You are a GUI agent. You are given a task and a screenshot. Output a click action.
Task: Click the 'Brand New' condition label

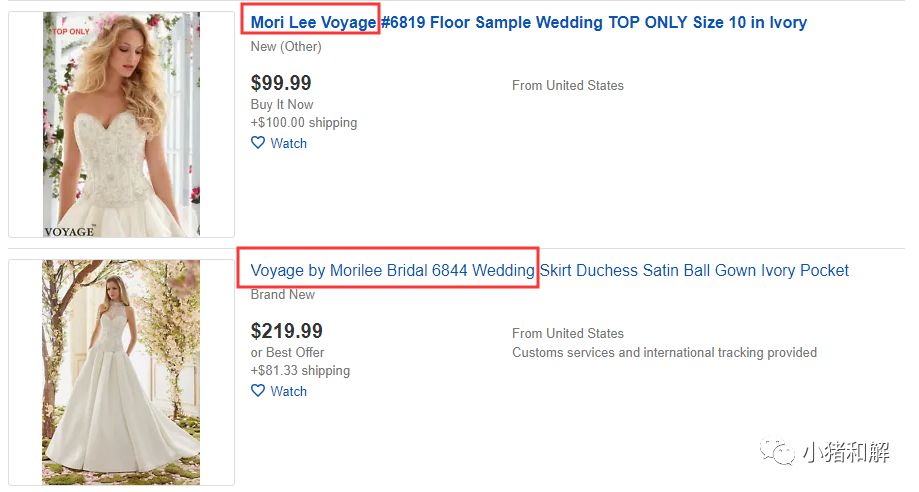[x=283, y=294]
